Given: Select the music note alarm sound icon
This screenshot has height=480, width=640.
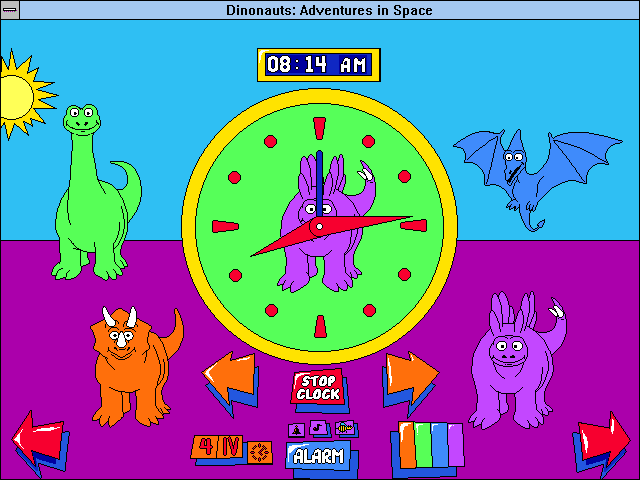Looking at the screenshot, I should tap(318, 429).
